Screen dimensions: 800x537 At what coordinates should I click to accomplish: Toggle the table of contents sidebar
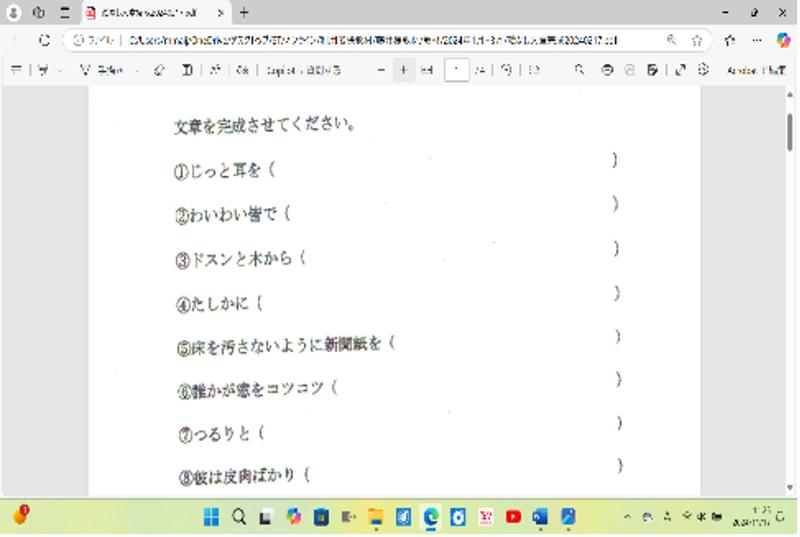[16, 70]
